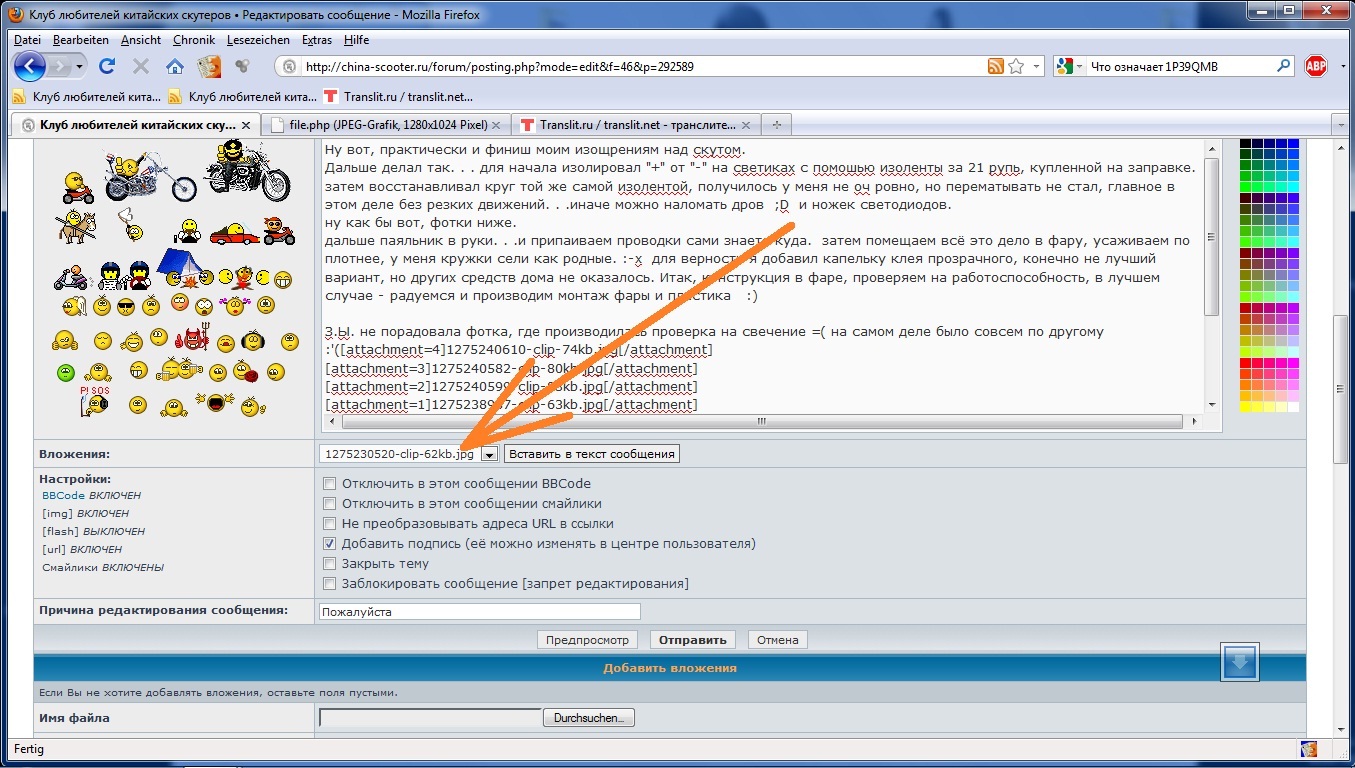Insert the green sick-face smiley
The image size is (1355, 768).
66,372
